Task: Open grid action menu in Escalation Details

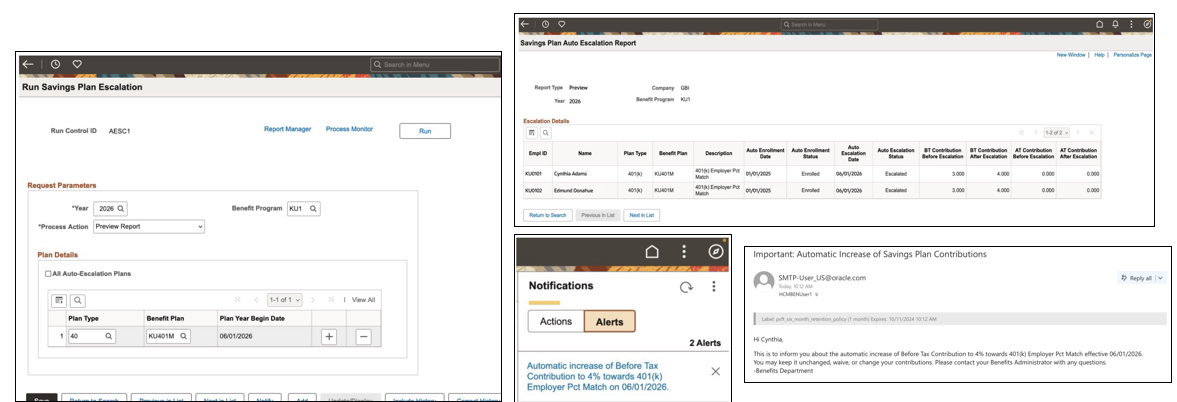Action: coord(531,133)
